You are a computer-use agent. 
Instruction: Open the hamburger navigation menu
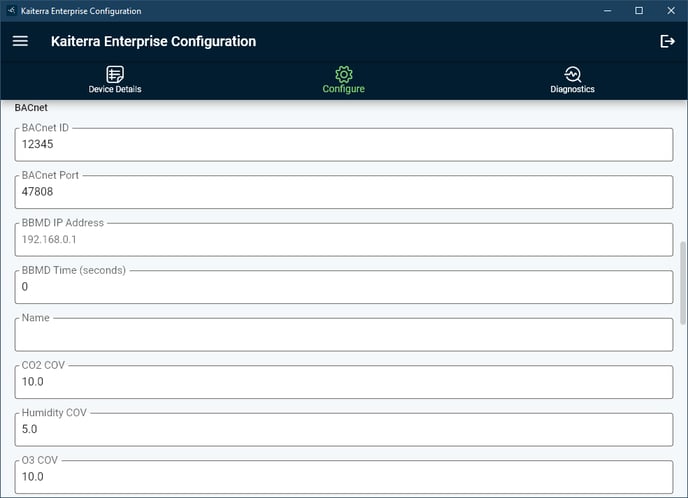[x=20, y=41]
